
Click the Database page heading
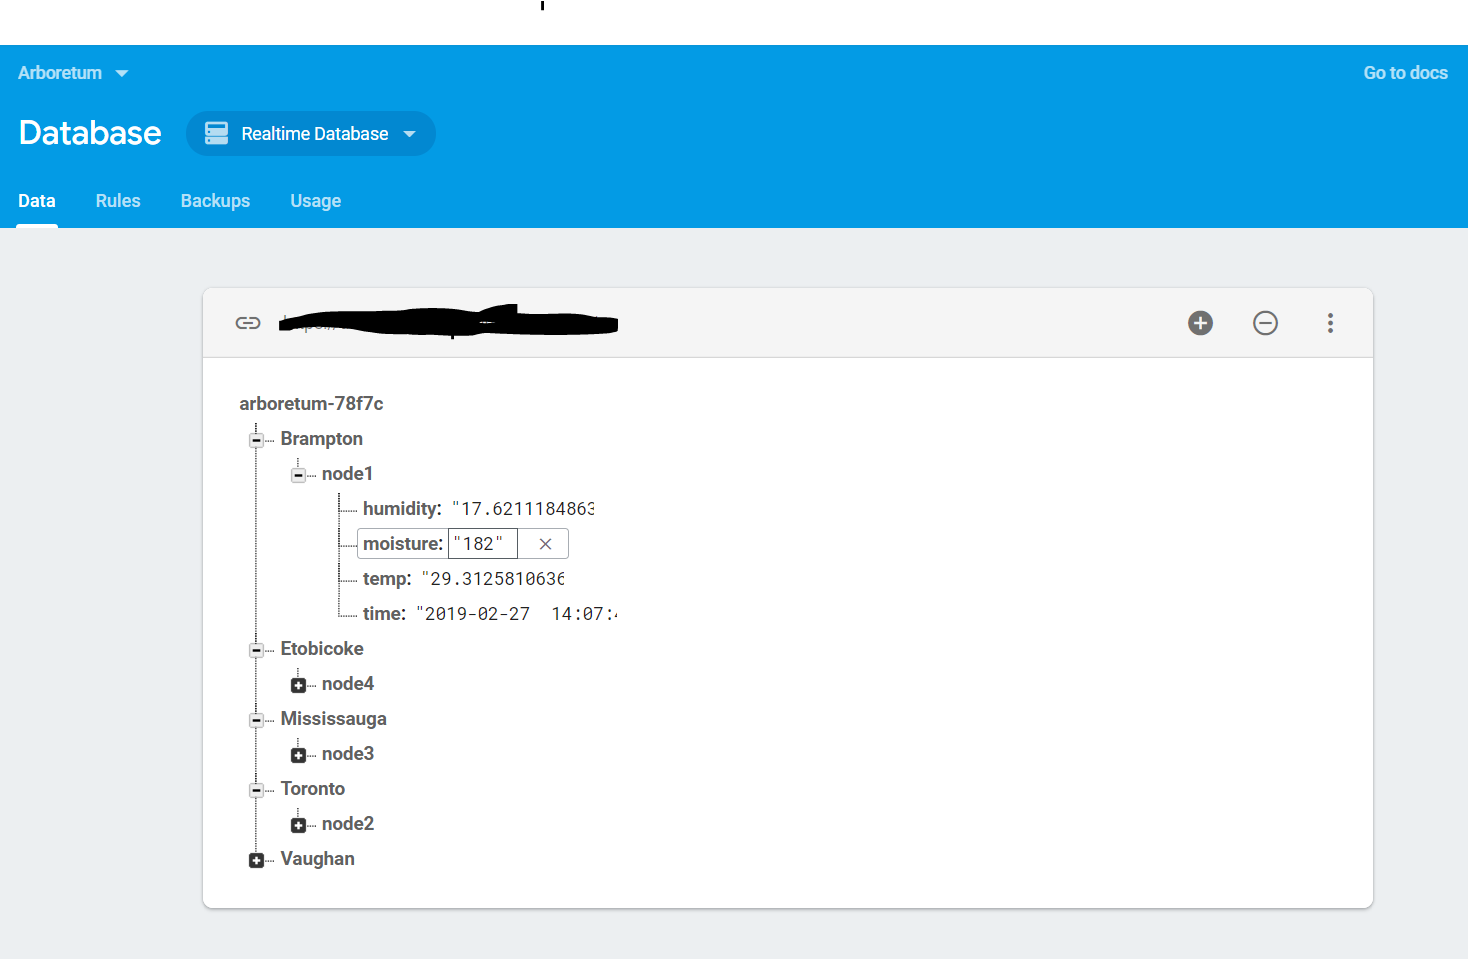(x=90, y=133)
